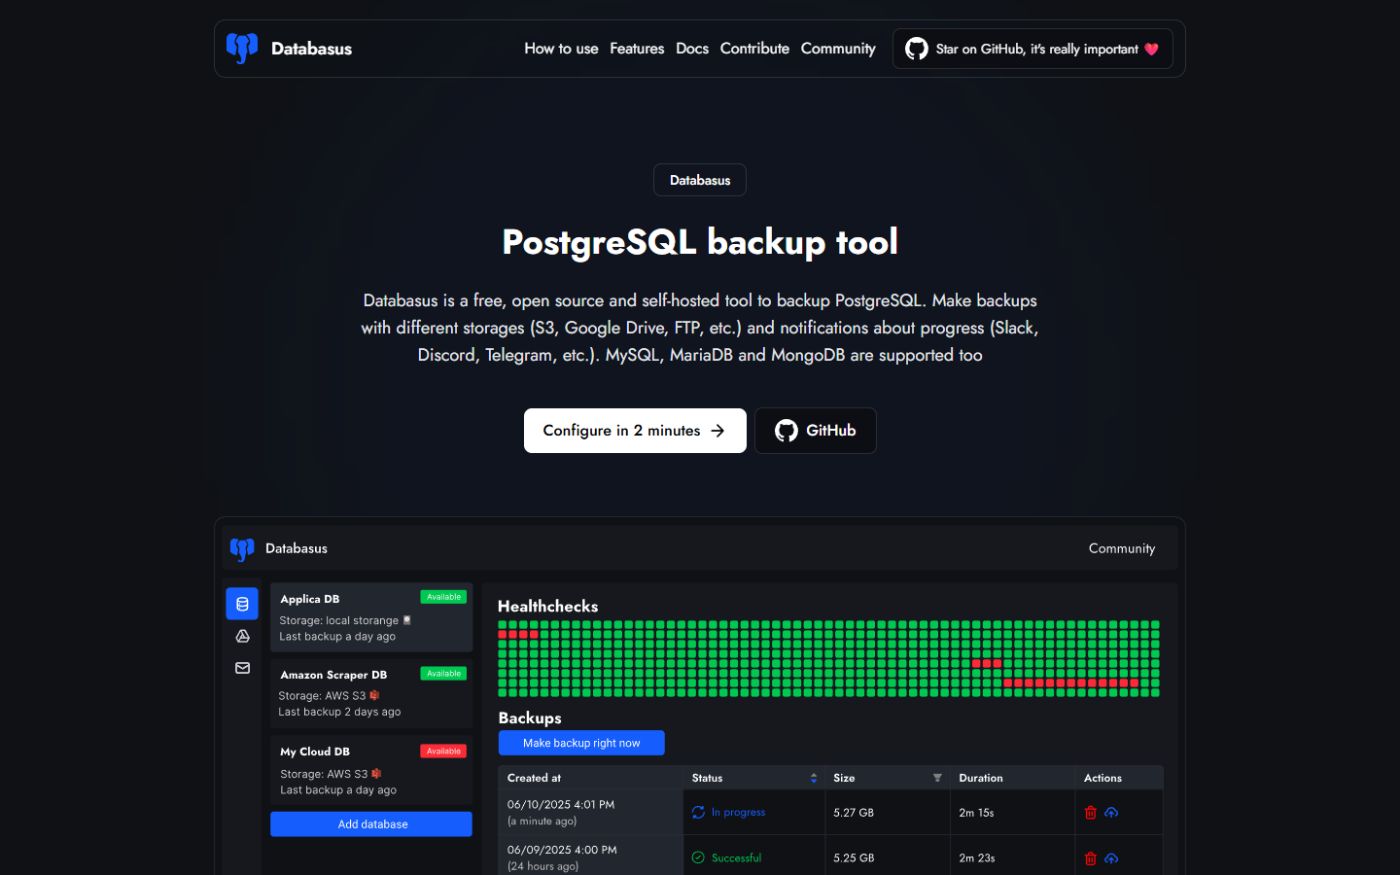Click the Add database button
Image resolution: width=1400 pixels, height=875 pixels.
[371, 824]
